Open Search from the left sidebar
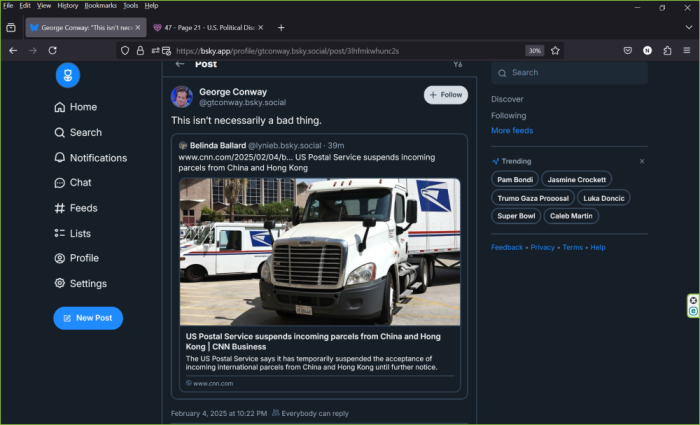 [x=78, y=133]
